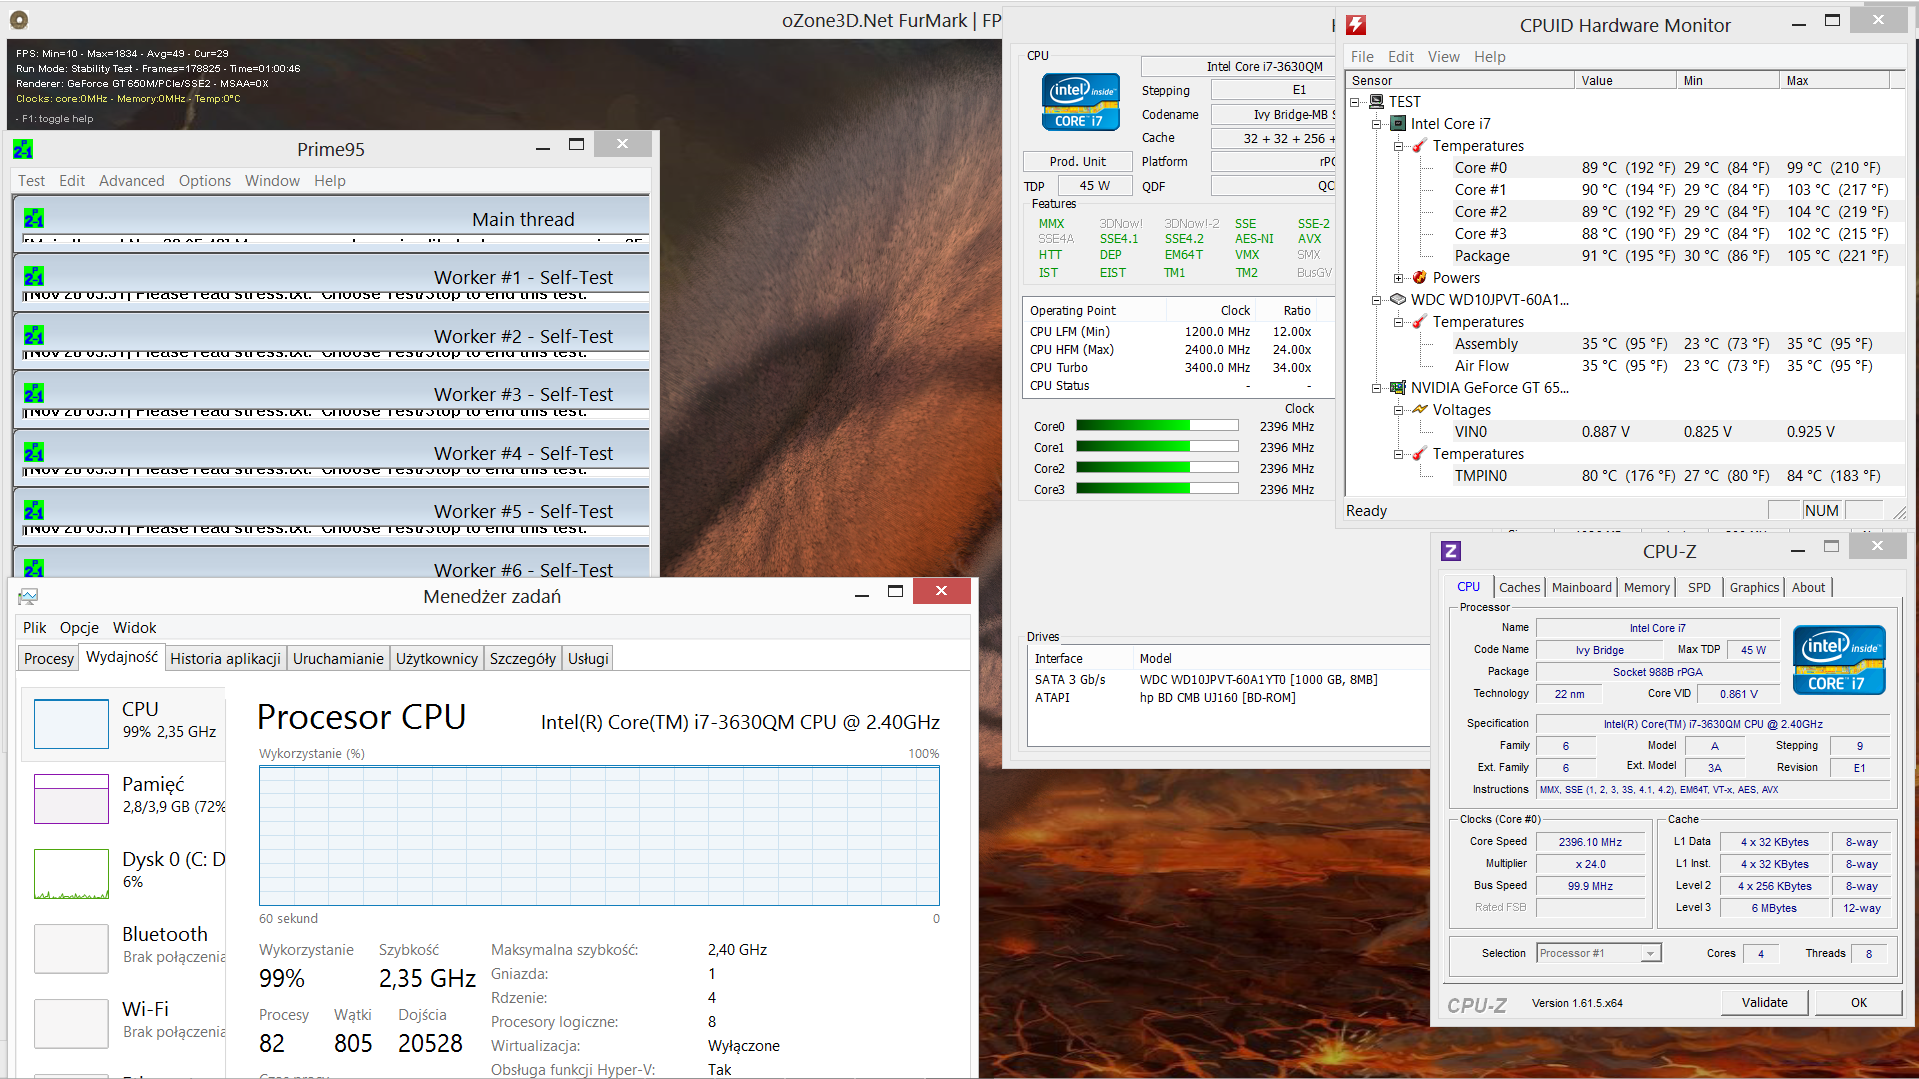Click the Worker #5 Self-Test window icon

pos(34,510)
